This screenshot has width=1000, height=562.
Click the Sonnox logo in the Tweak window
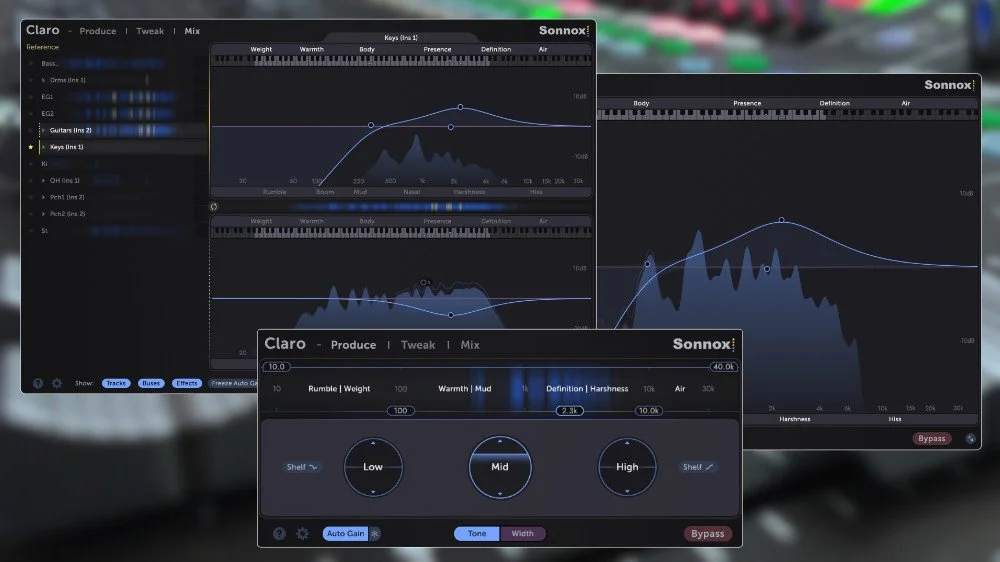[949, 85]
